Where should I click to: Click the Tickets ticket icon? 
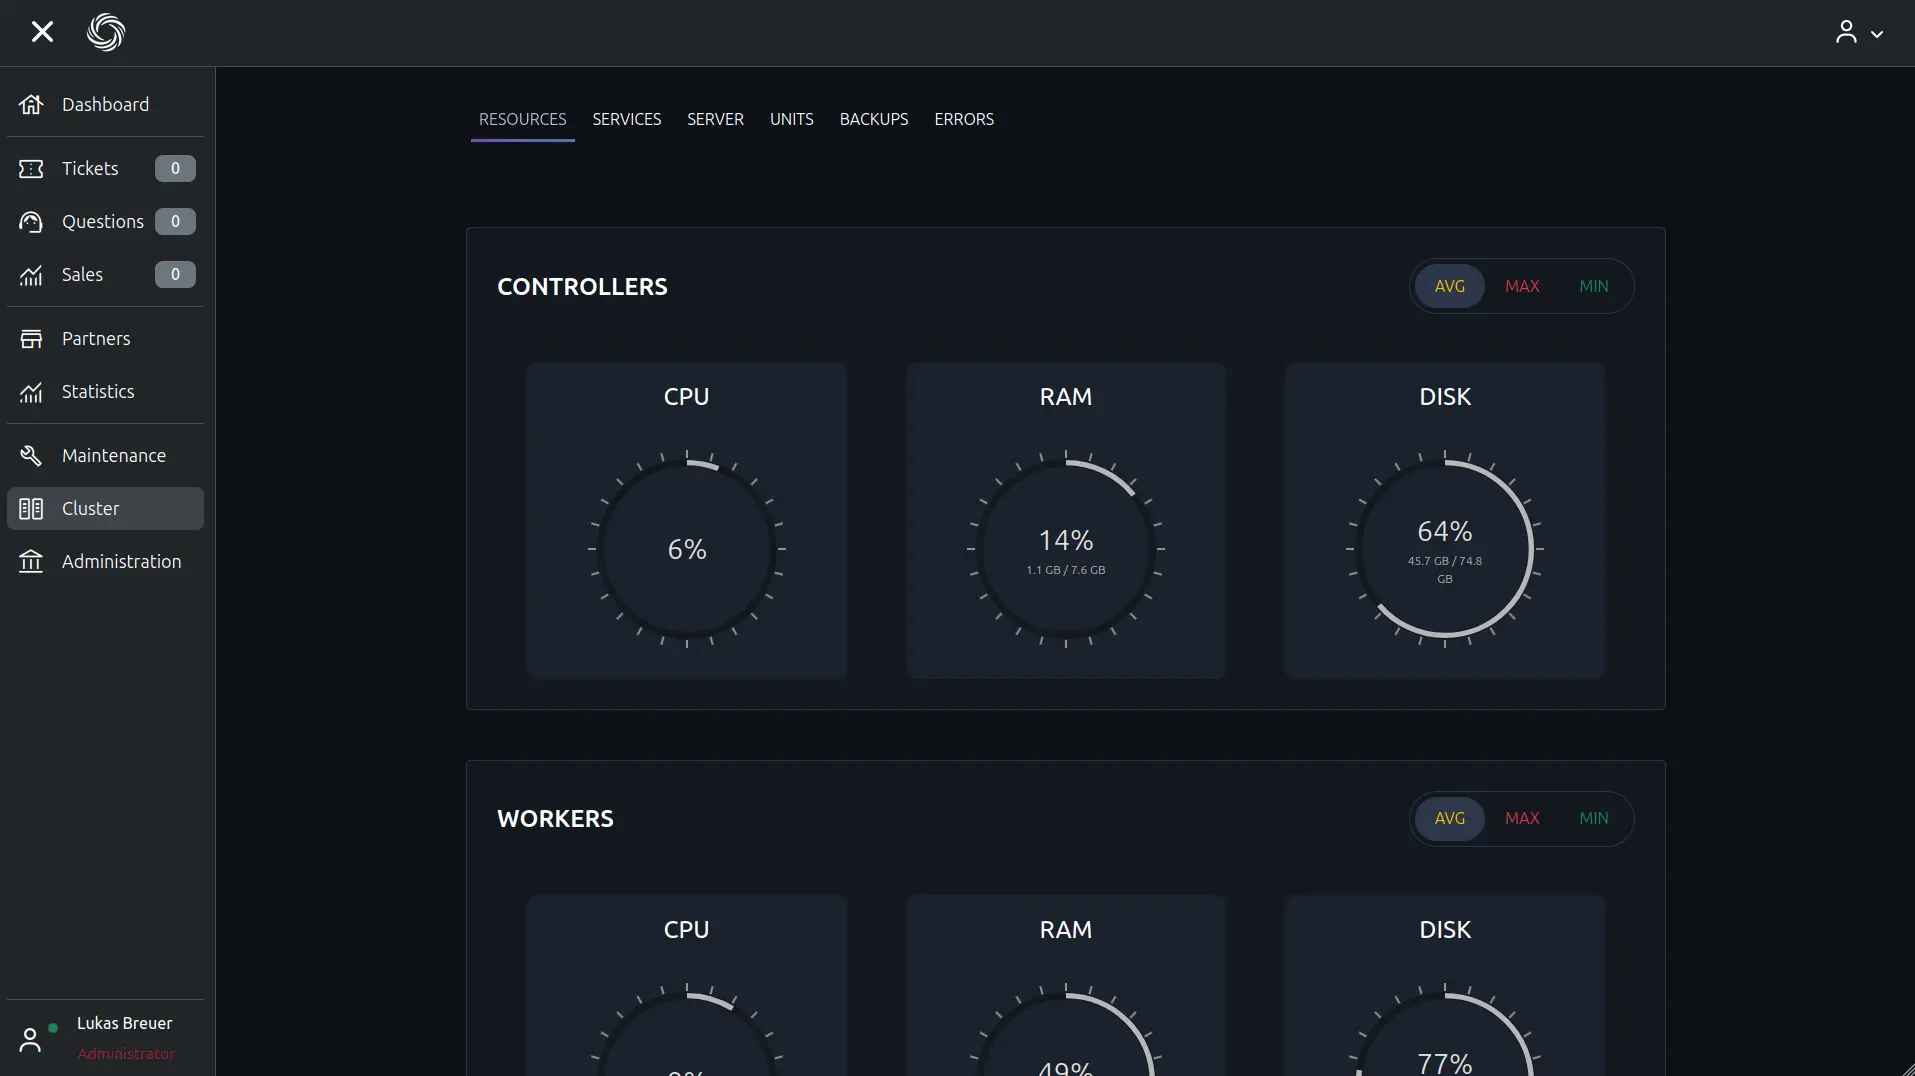click(x=31, y=169)
